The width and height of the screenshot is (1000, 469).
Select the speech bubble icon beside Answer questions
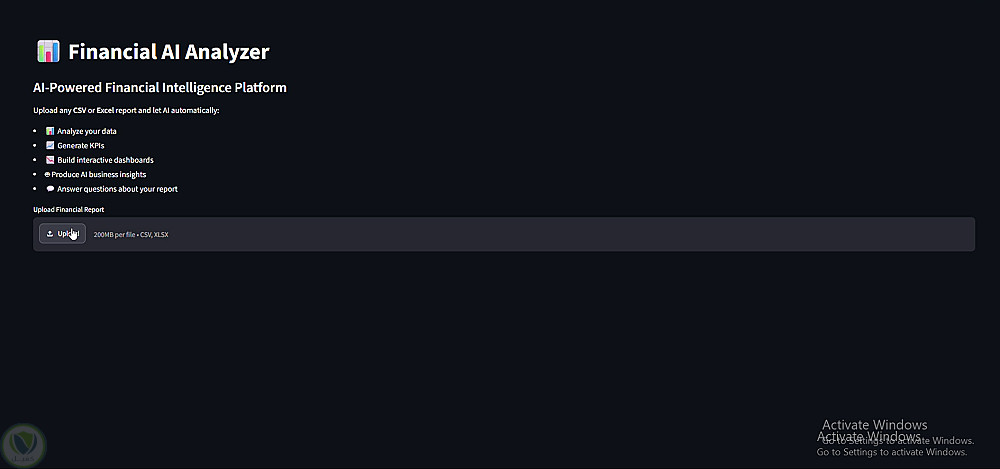(x=50, y=189)
